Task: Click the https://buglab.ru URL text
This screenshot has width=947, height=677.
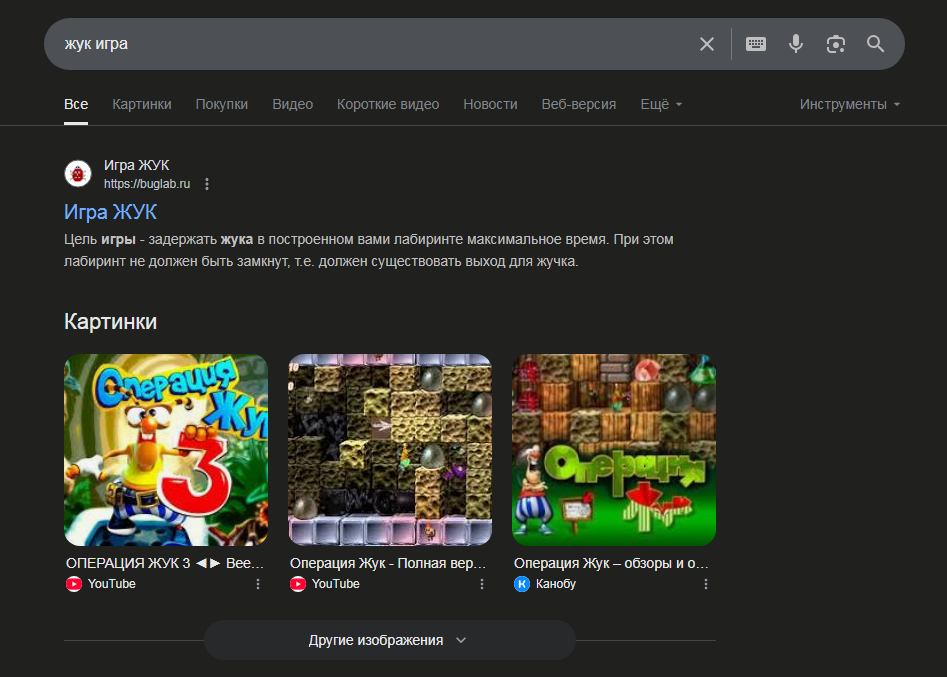Action: [x=147, y=184]
